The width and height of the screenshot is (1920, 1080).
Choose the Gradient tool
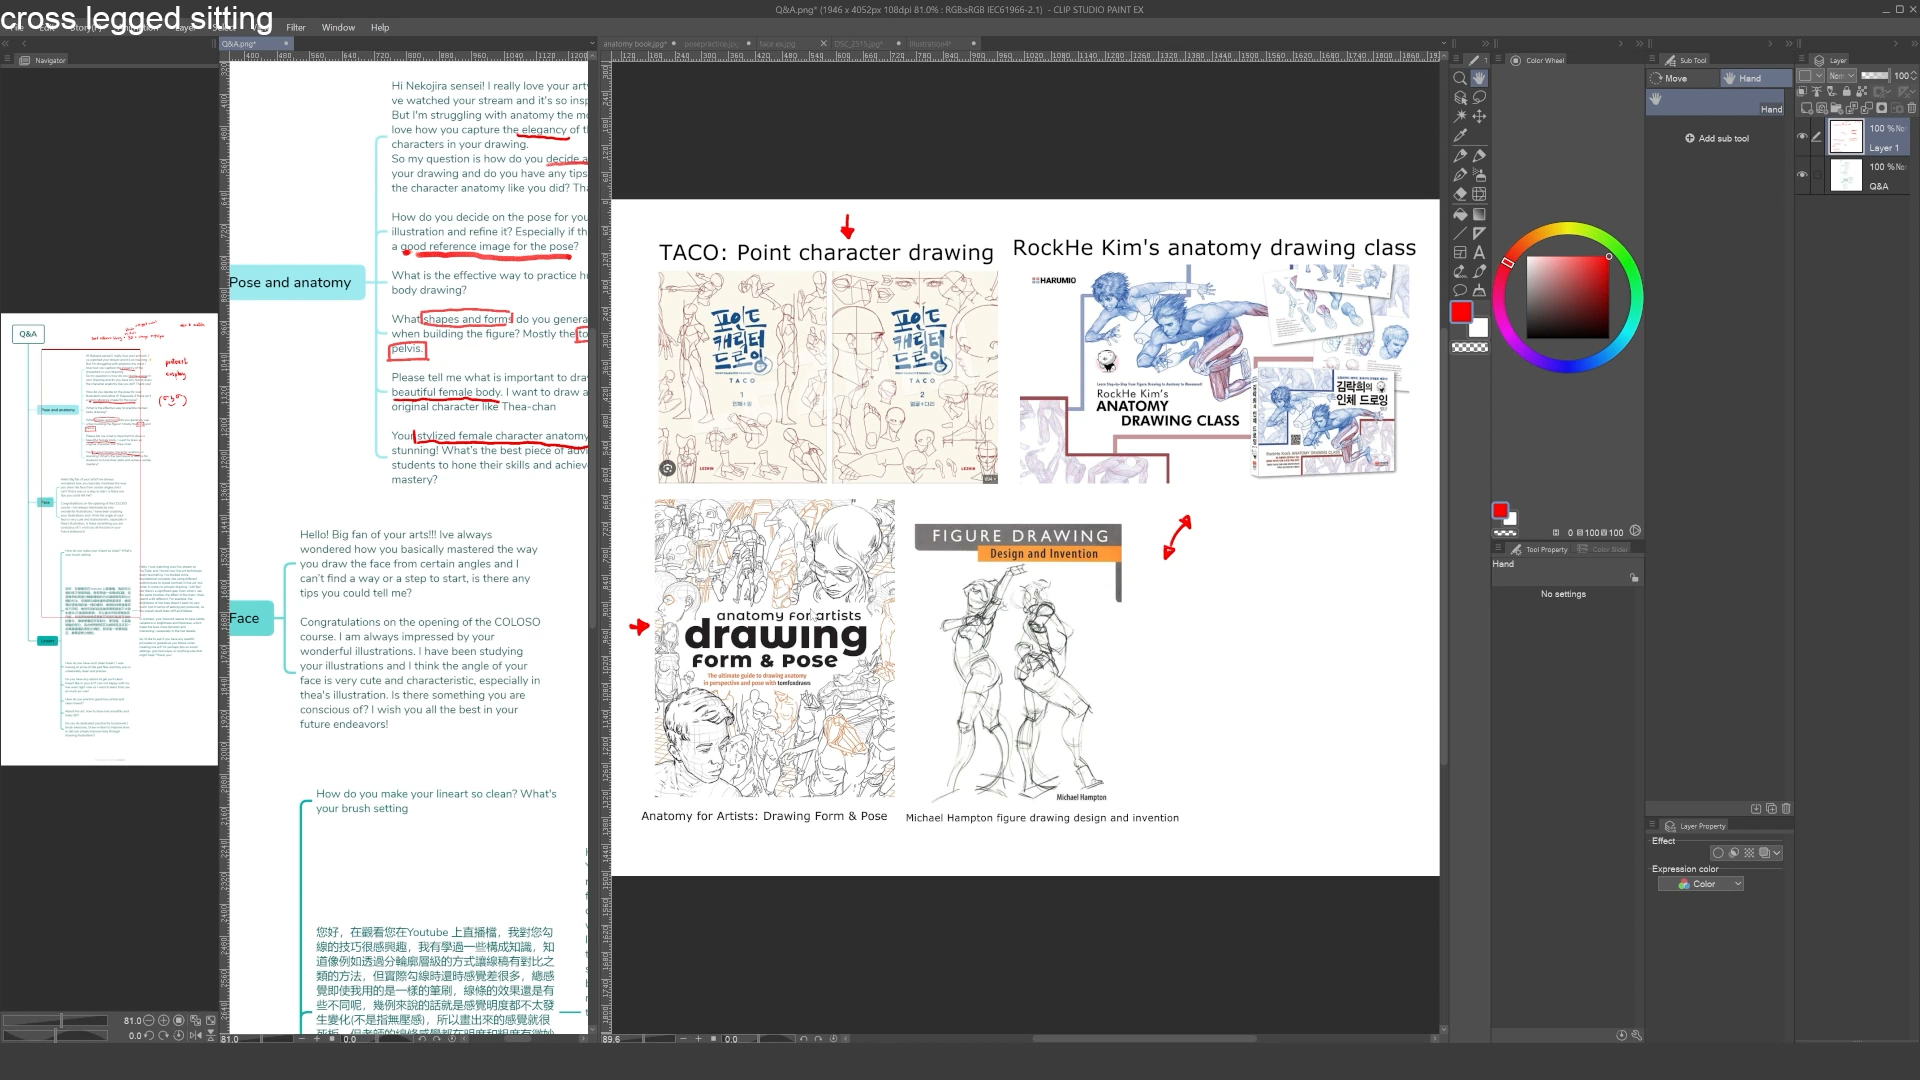(1479, 214)
